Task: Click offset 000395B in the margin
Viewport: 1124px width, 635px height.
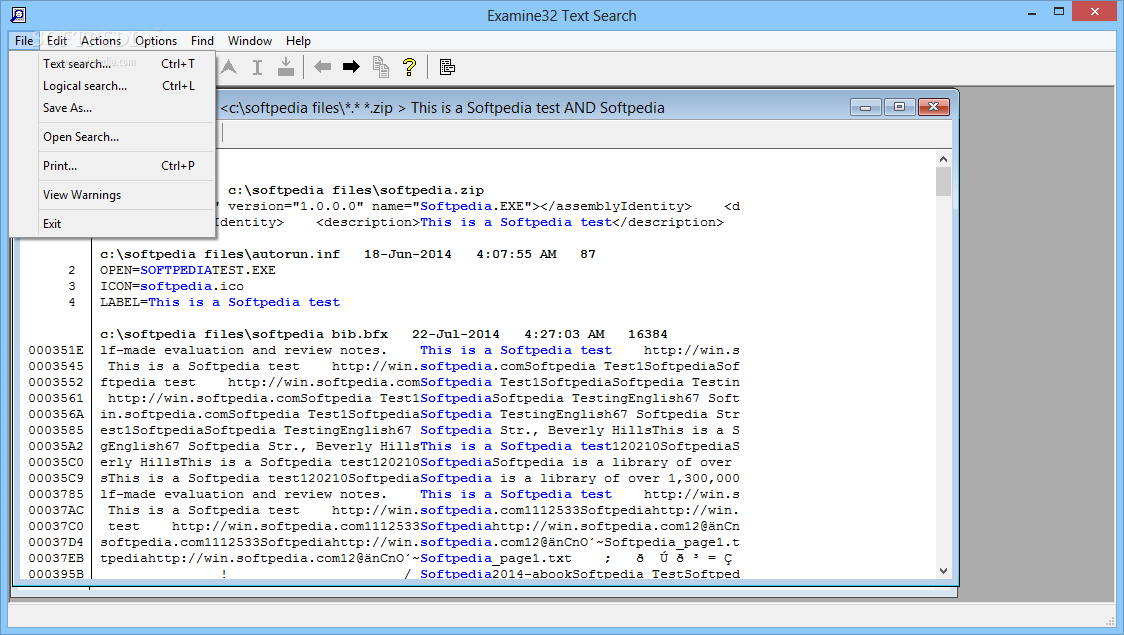Action: click(x=56, y=574)
